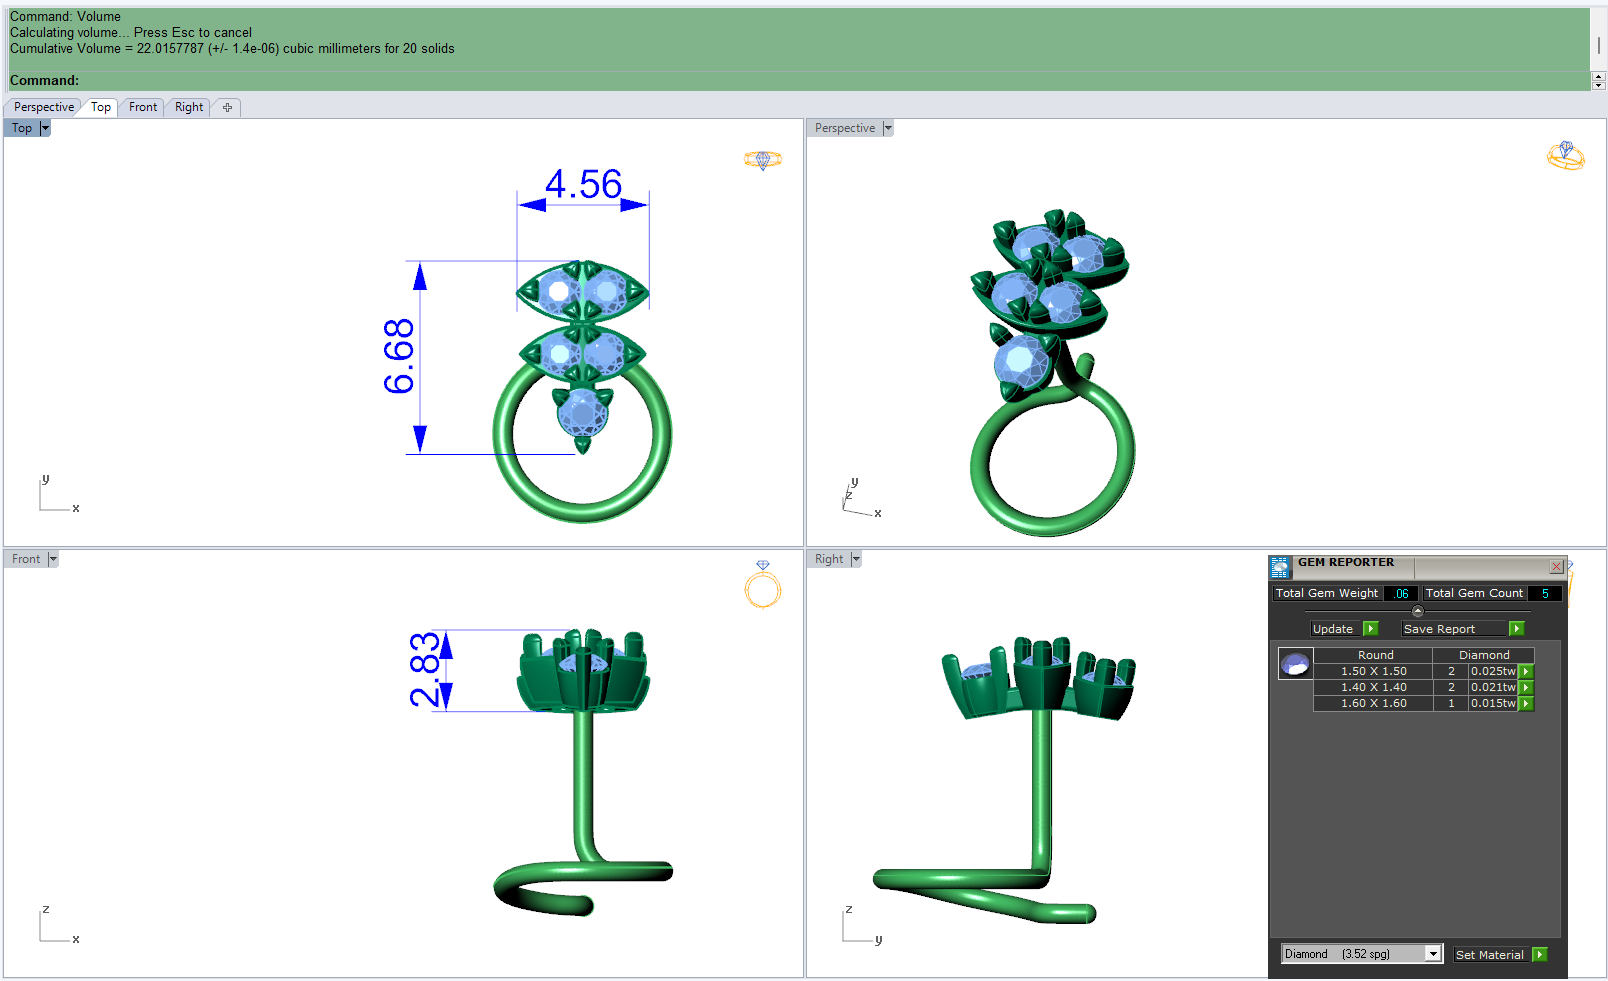
Task: Open the Perspective viewport title menu arrow
Action: [x=888, y=128]
